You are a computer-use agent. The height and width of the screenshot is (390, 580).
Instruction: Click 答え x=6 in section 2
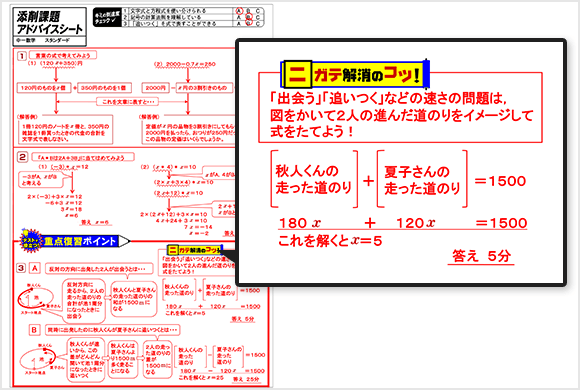[x=95, y=222]
